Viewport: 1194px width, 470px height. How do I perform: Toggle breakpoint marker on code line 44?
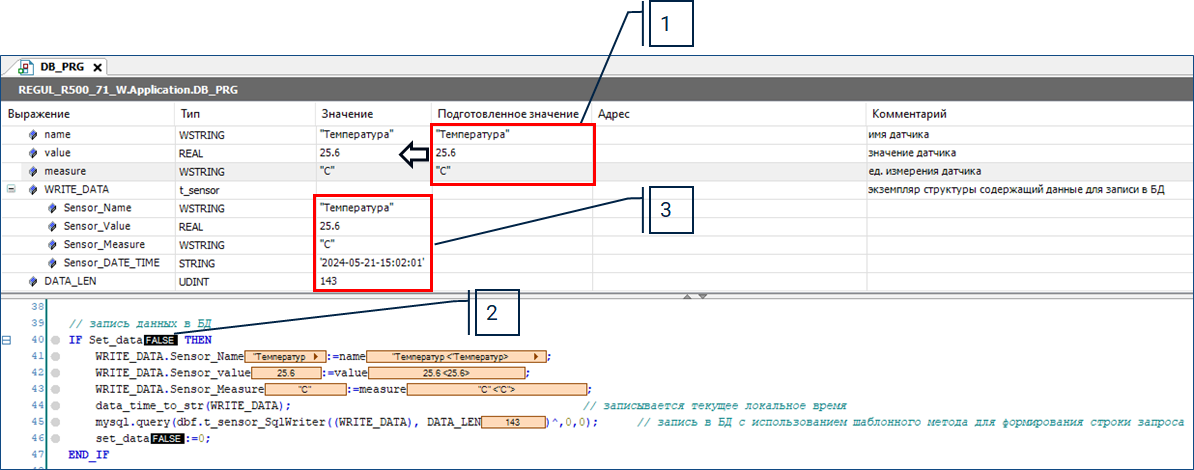[56, 406]
